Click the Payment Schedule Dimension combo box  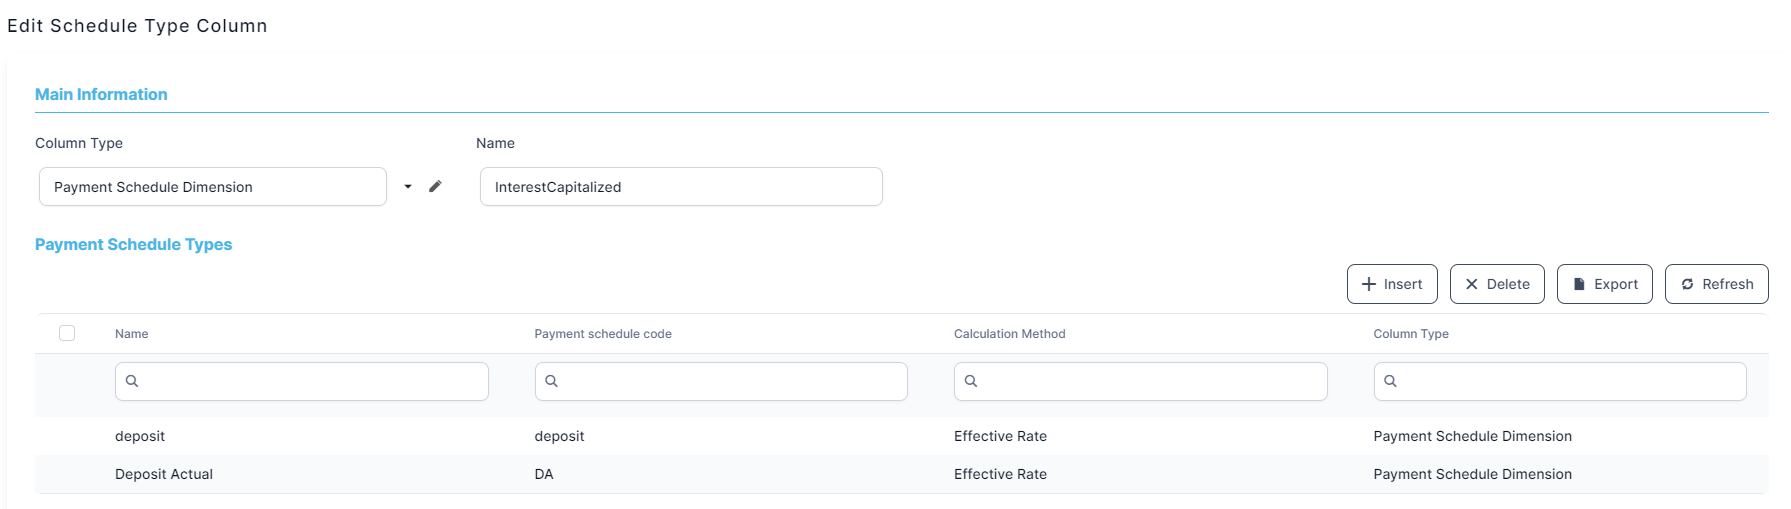pyautogui.click(x=212, y=187)
